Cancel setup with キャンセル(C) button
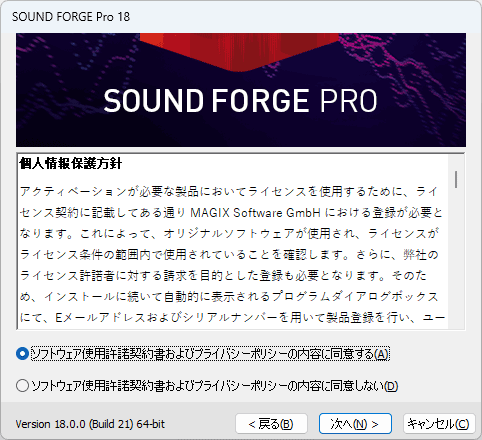Image resolution: width=482 pixels, height=440 pixels. (439, 424)
